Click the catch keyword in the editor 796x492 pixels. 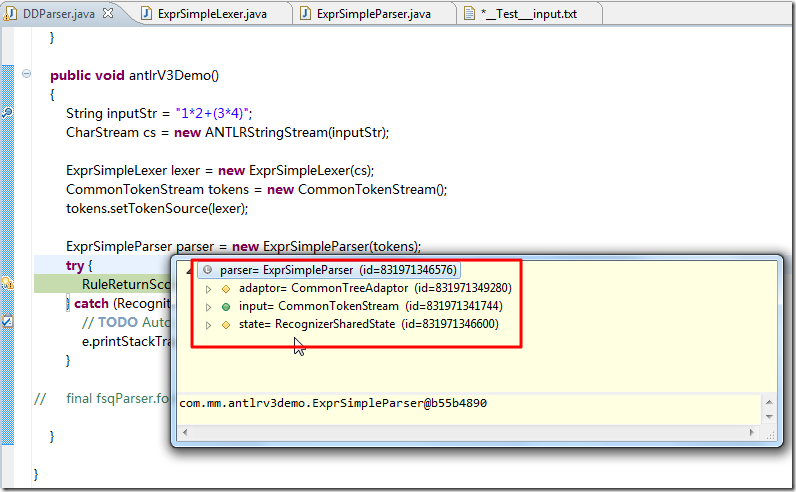(91, 304)
